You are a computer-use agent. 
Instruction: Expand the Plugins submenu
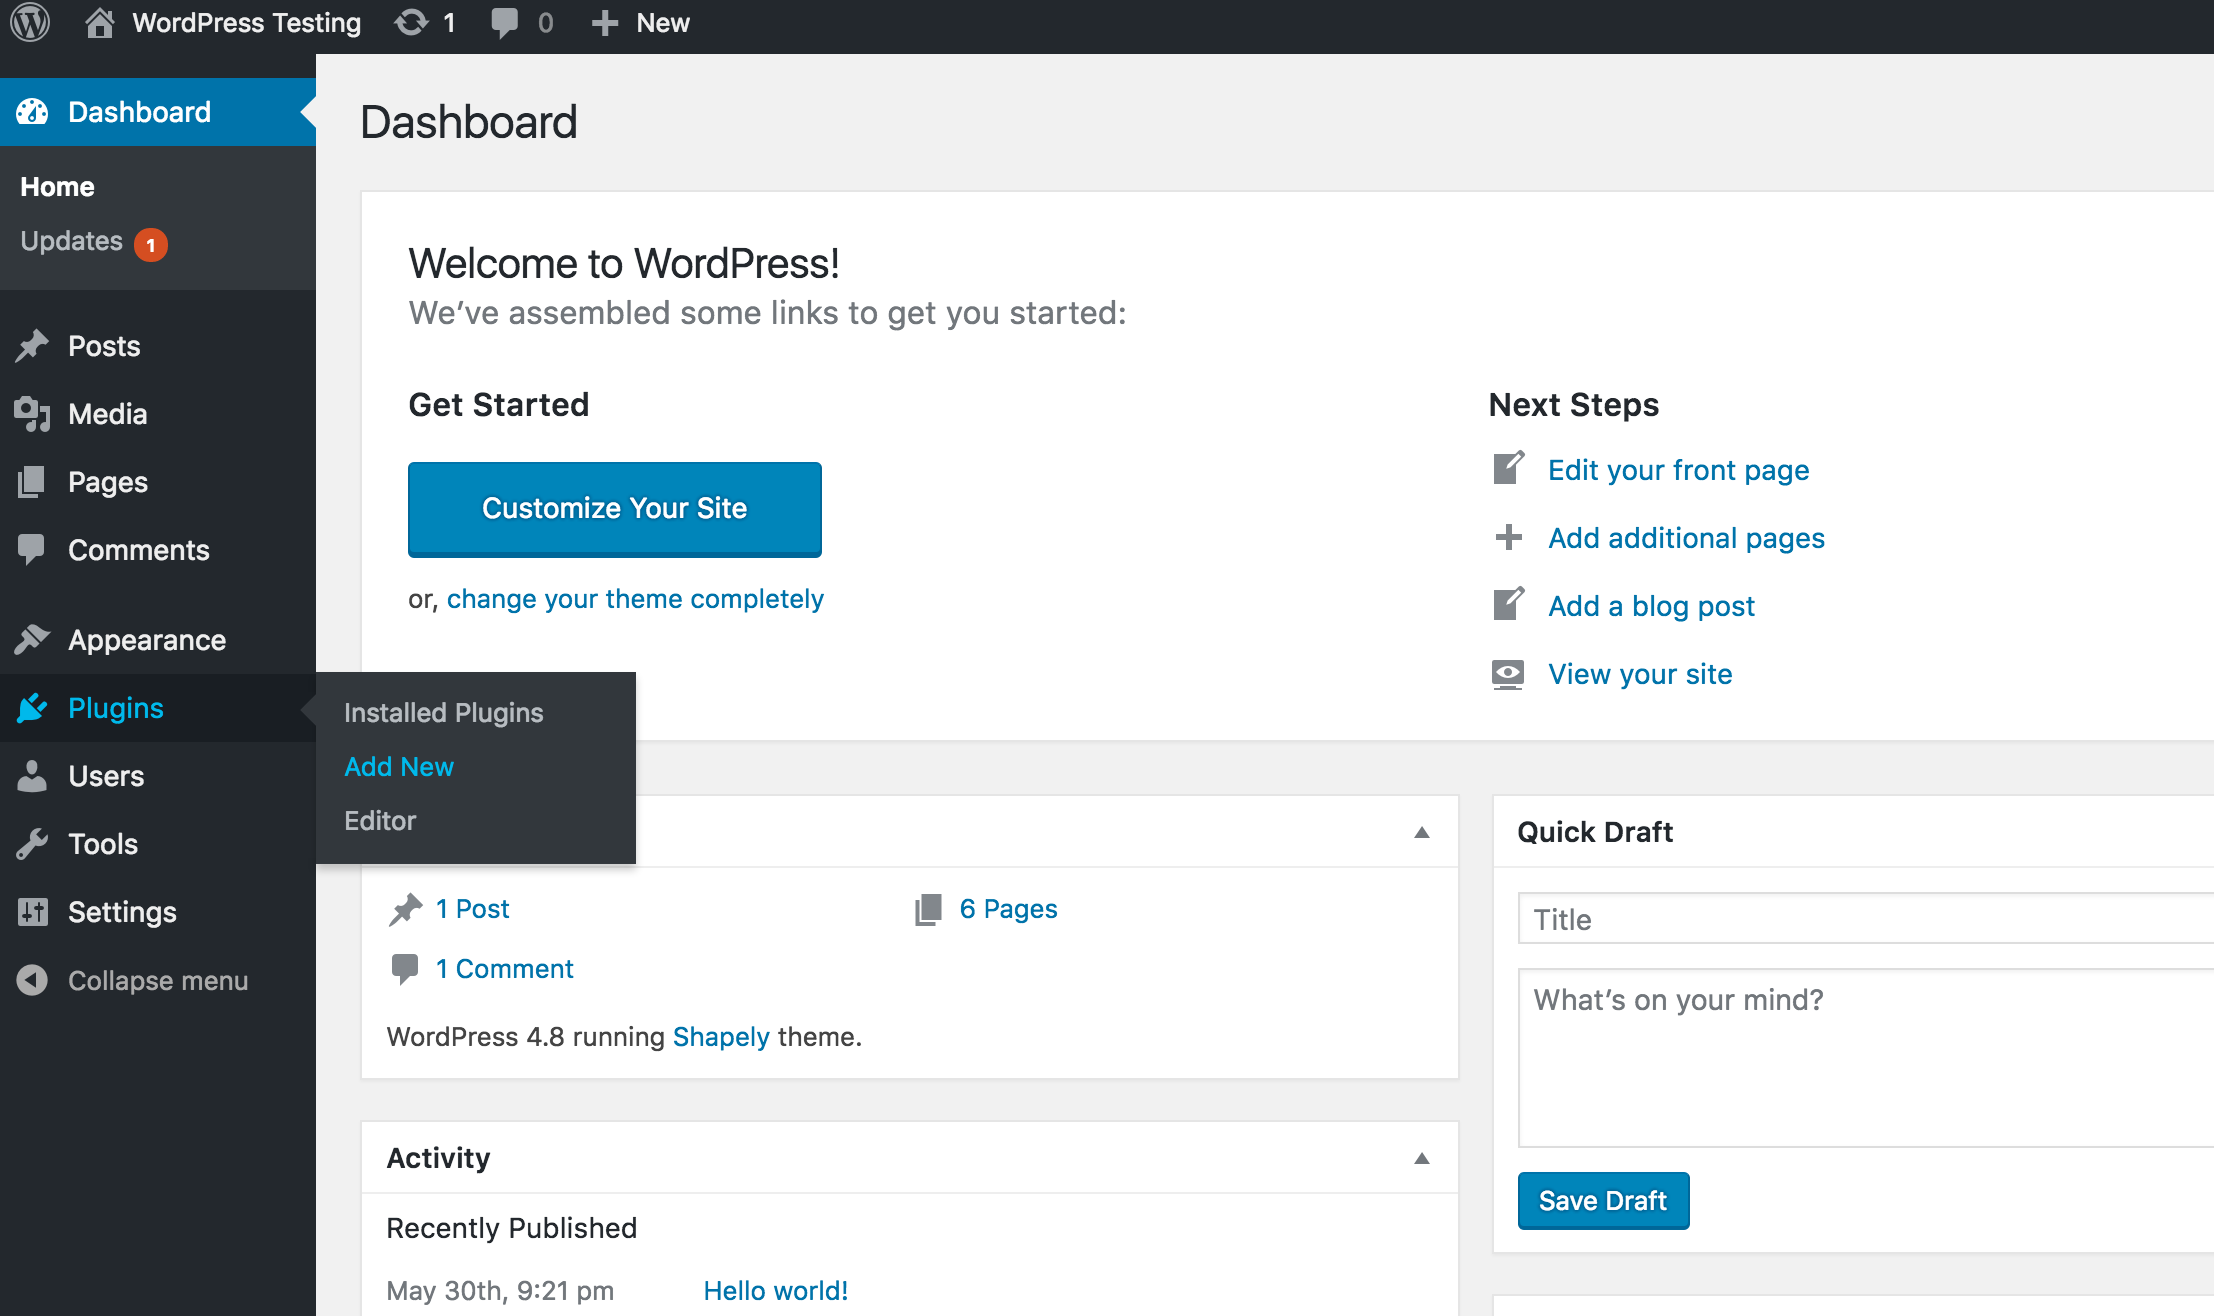pyautogui.click(x=114, y=707)
